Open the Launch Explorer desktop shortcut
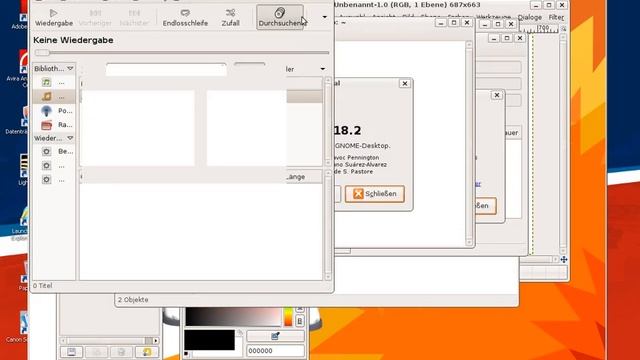 pos(20,224)
